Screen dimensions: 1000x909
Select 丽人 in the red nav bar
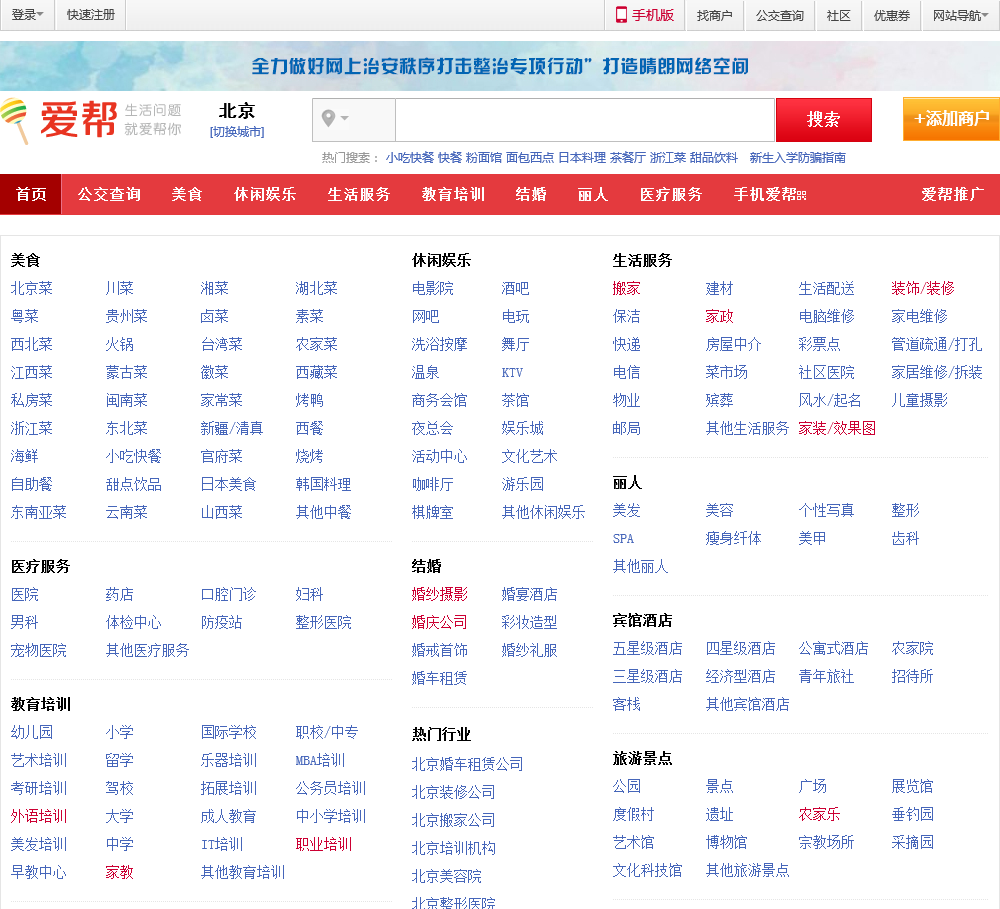coord(592,194)
